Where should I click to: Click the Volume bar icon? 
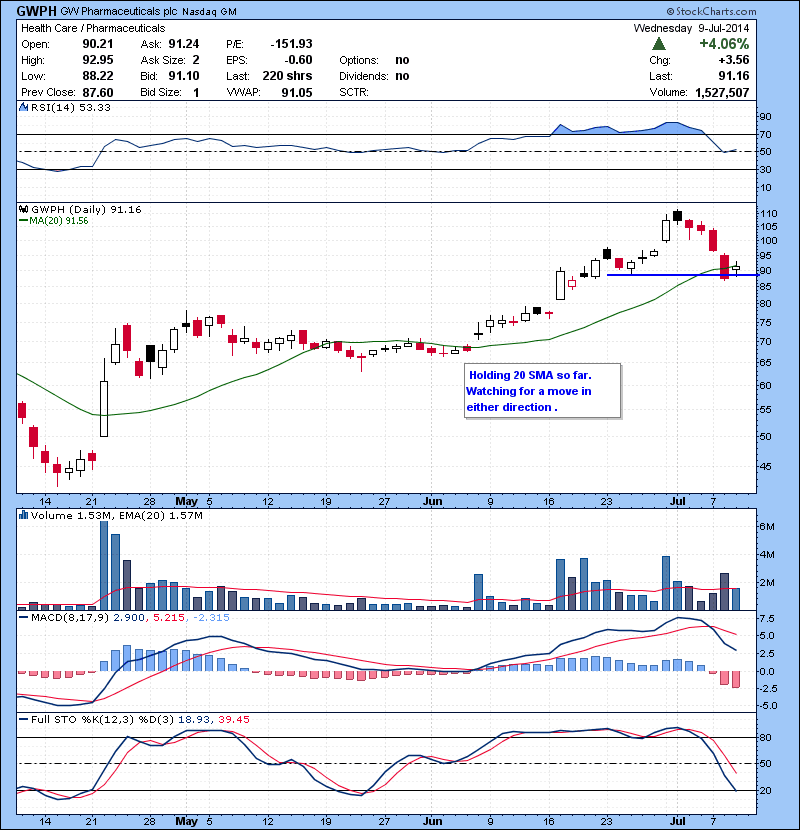tap(23, 515)
